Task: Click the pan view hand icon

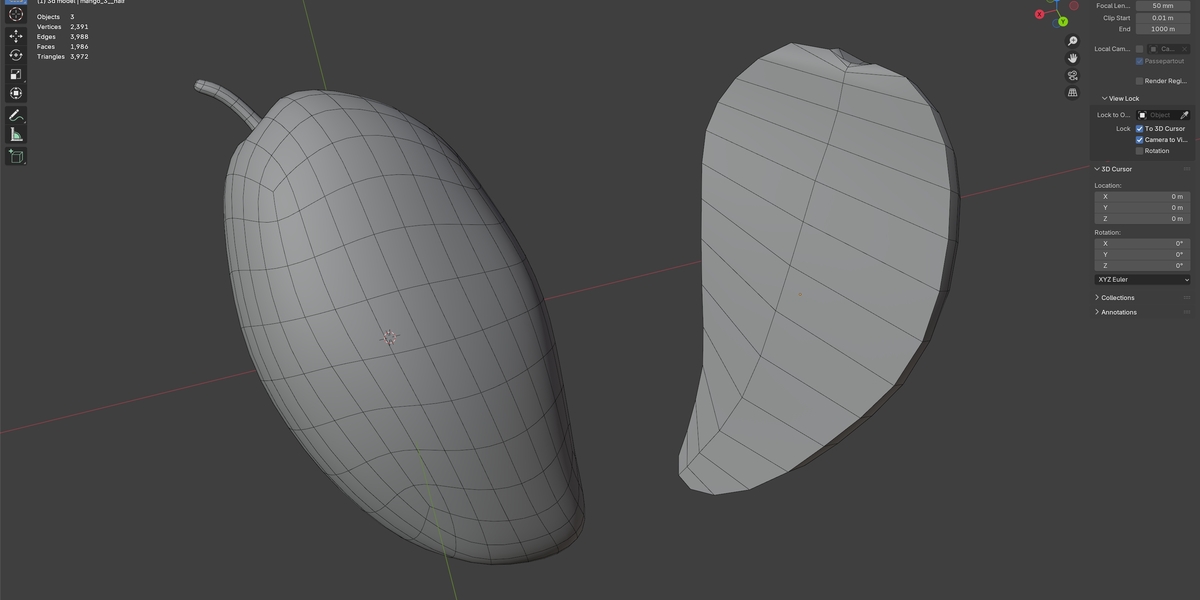Action: point(1073,58)
